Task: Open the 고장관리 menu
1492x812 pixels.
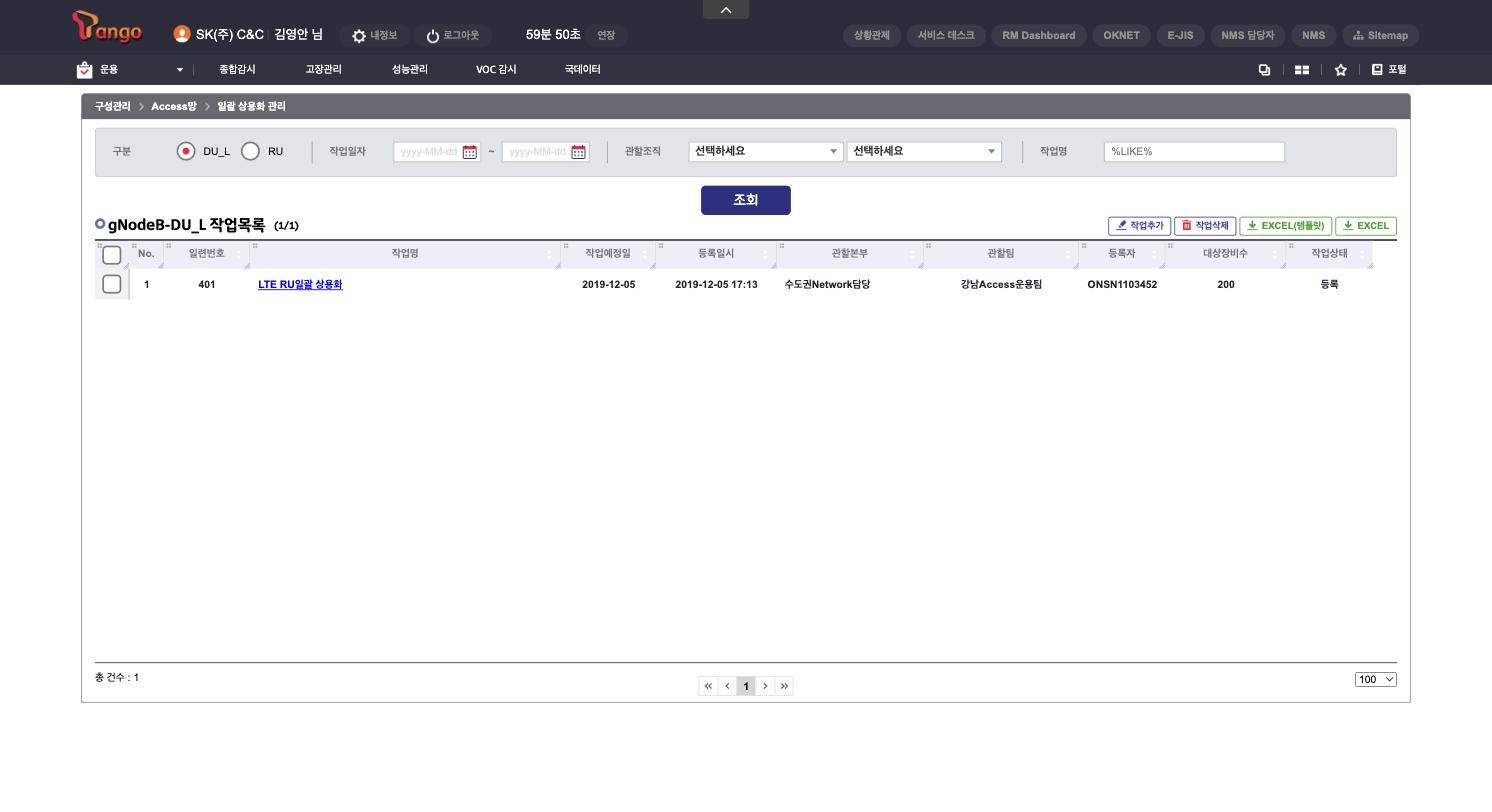Action: pyautogui.click(x=323, y=70)
